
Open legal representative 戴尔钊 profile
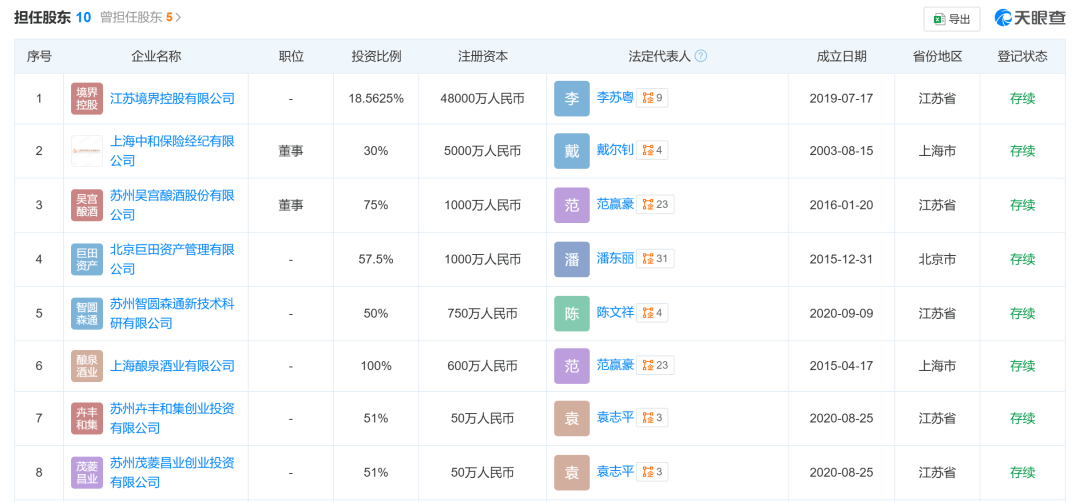coord(614,151)
